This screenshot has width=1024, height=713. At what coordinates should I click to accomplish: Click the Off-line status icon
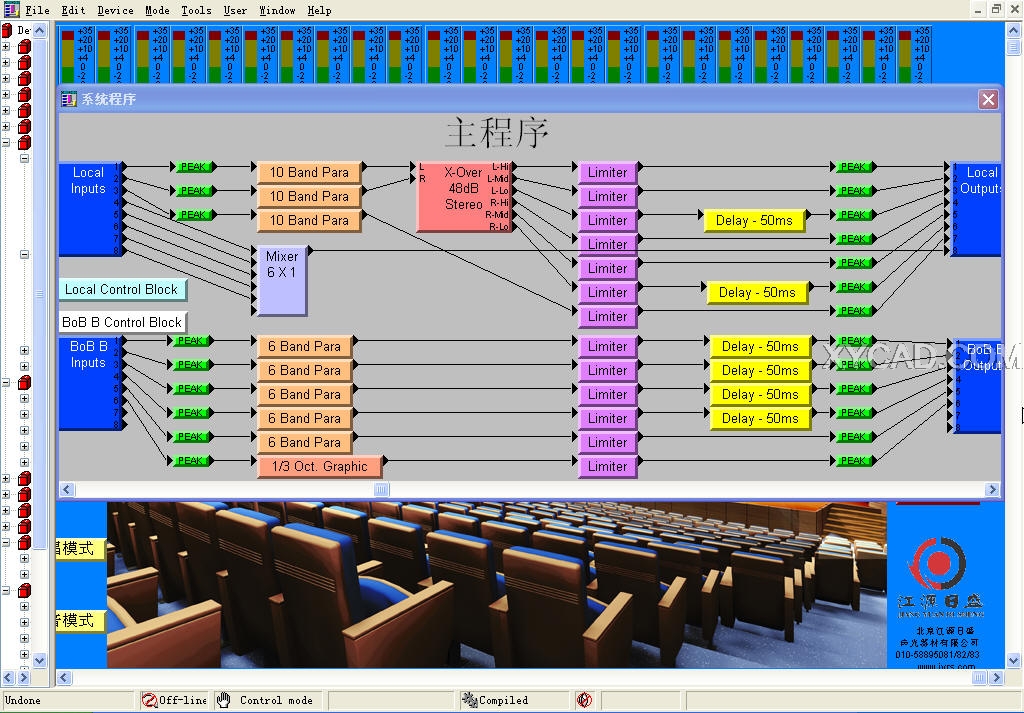(x=149, y=700)
